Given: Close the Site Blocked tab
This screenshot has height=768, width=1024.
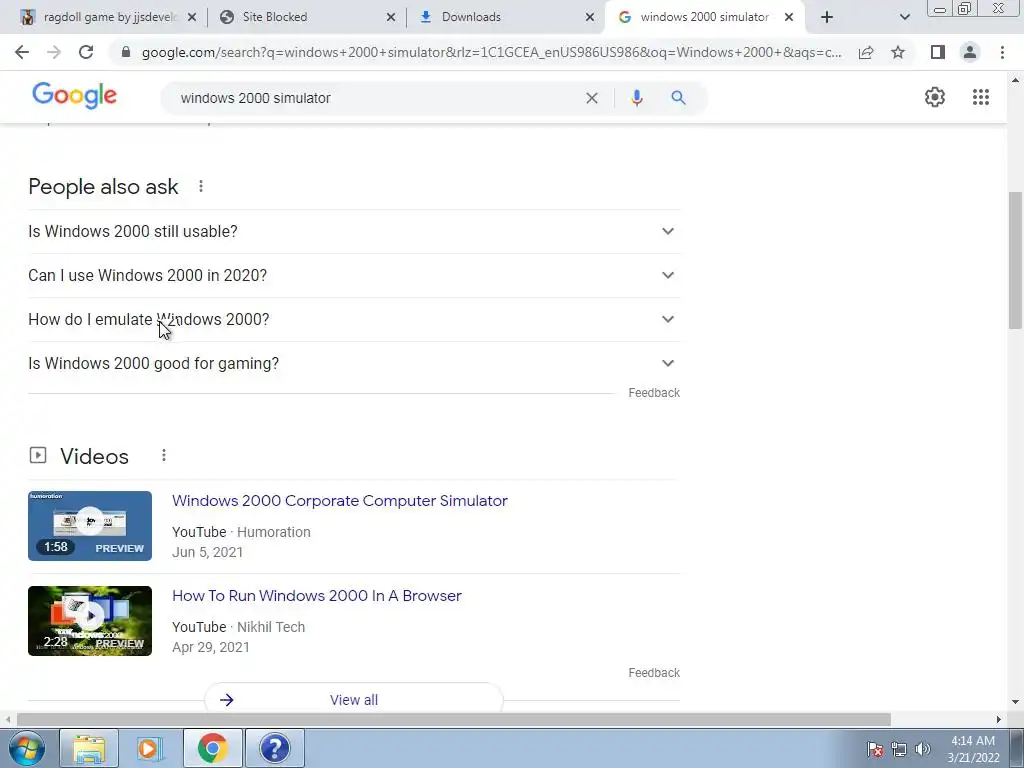Looking at the screenshot, I should click(391, 18).
